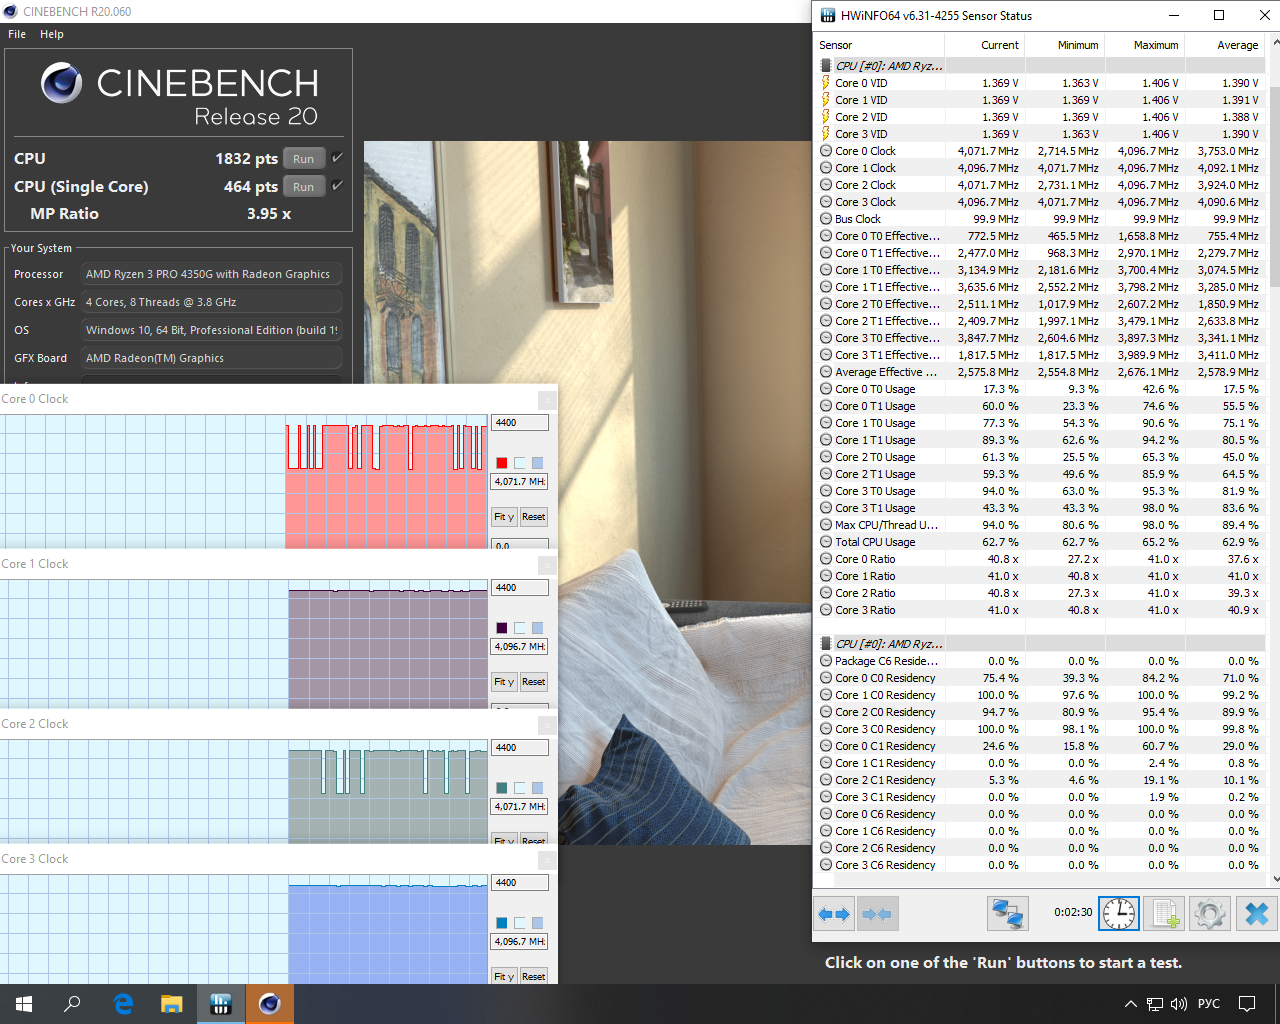Click the clock icon to reset min/max values
The height and width of the screenshot is (1024, 1280).
[x=1119, y=913]
